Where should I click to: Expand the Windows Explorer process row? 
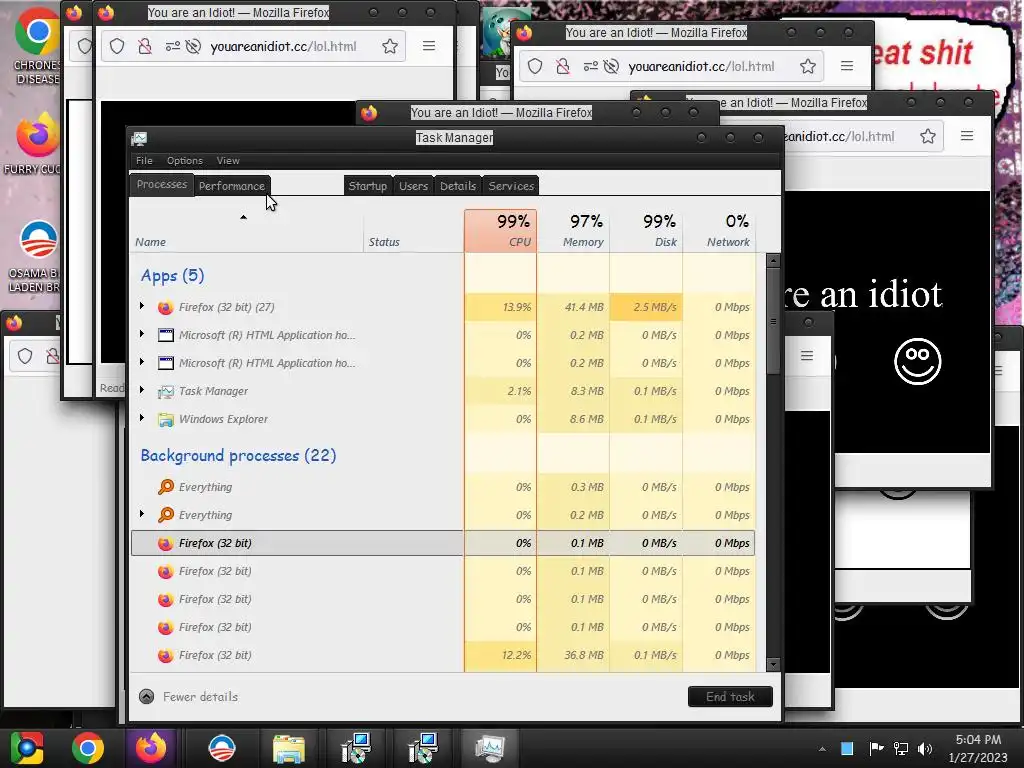142,419
